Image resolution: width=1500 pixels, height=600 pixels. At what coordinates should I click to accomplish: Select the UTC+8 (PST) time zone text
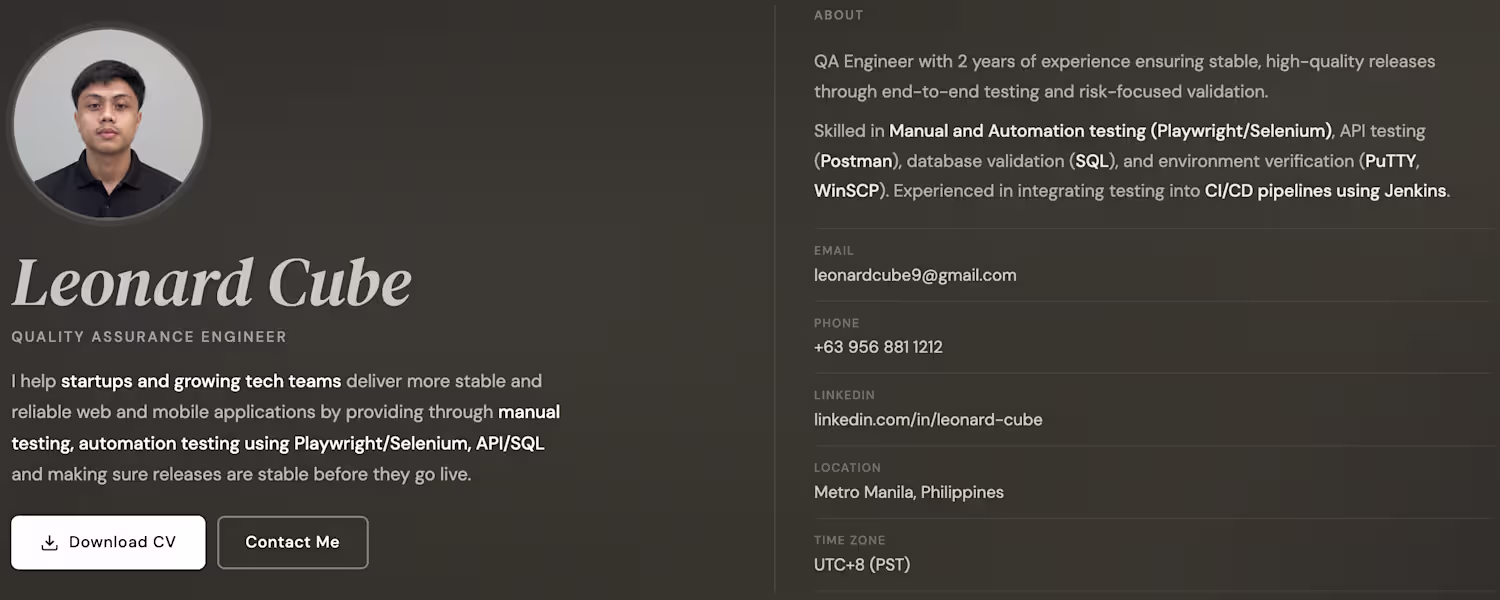(862, 564)
